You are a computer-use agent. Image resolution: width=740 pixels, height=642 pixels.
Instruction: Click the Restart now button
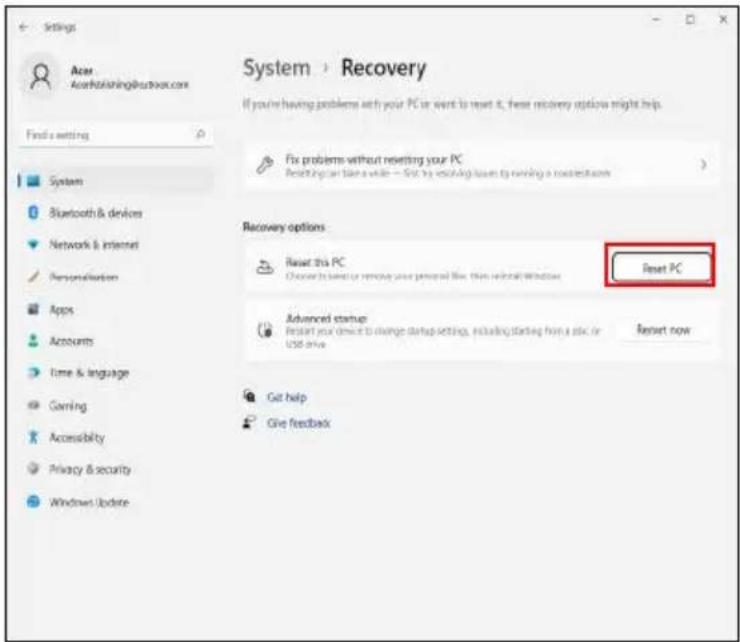coord(663,329)
